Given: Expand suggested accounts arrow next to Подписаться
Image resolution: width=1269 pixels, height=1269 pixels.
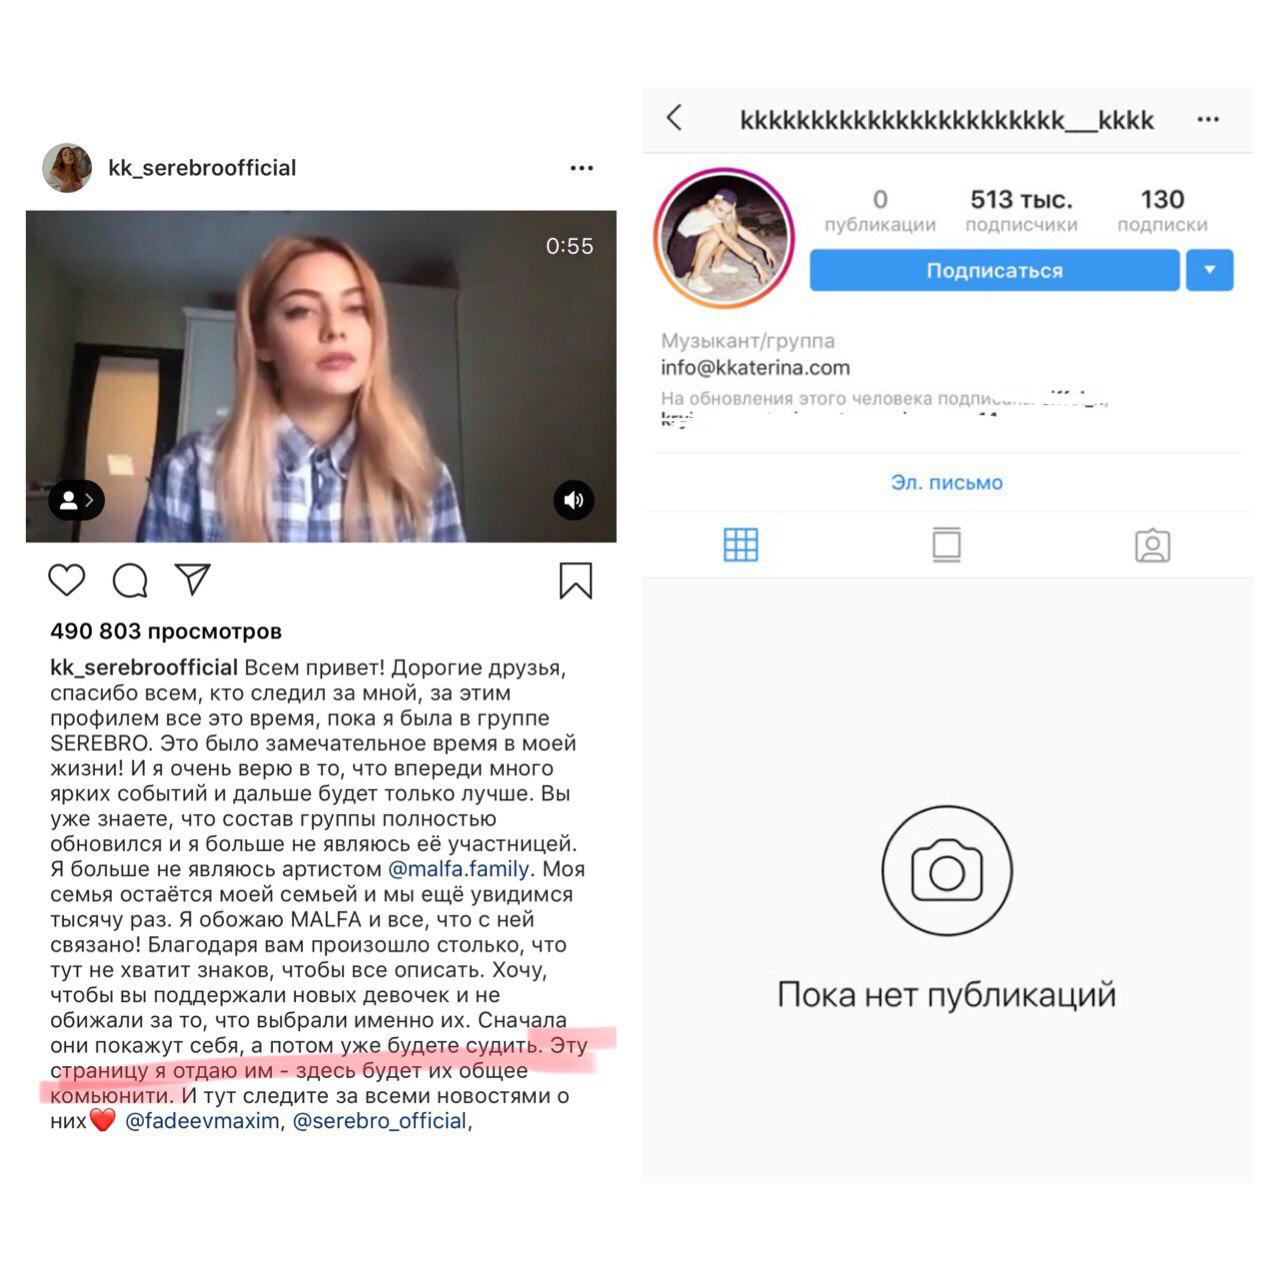Looking at the screenshot, I should point(1210,270).
